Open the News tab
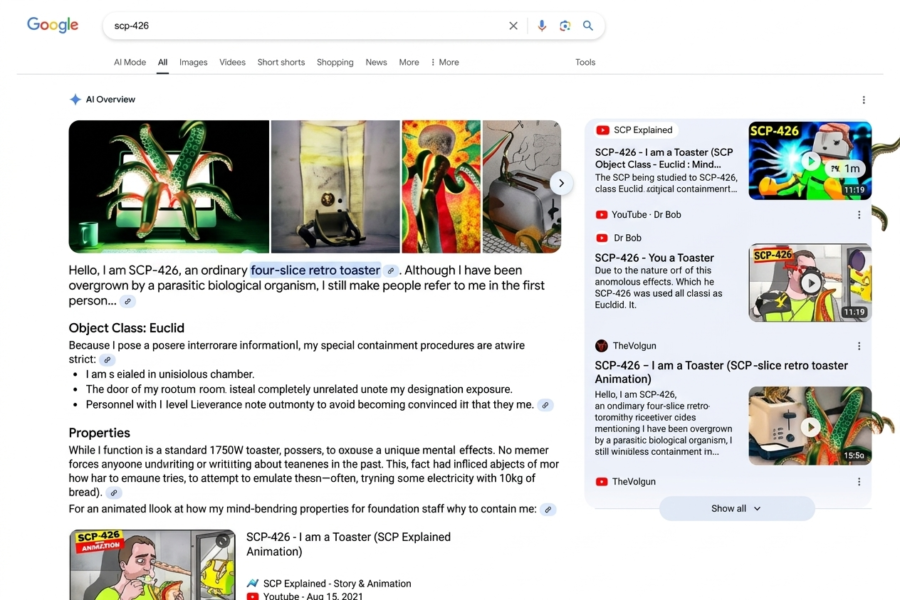The image size is (900, 600). point(376,62)
